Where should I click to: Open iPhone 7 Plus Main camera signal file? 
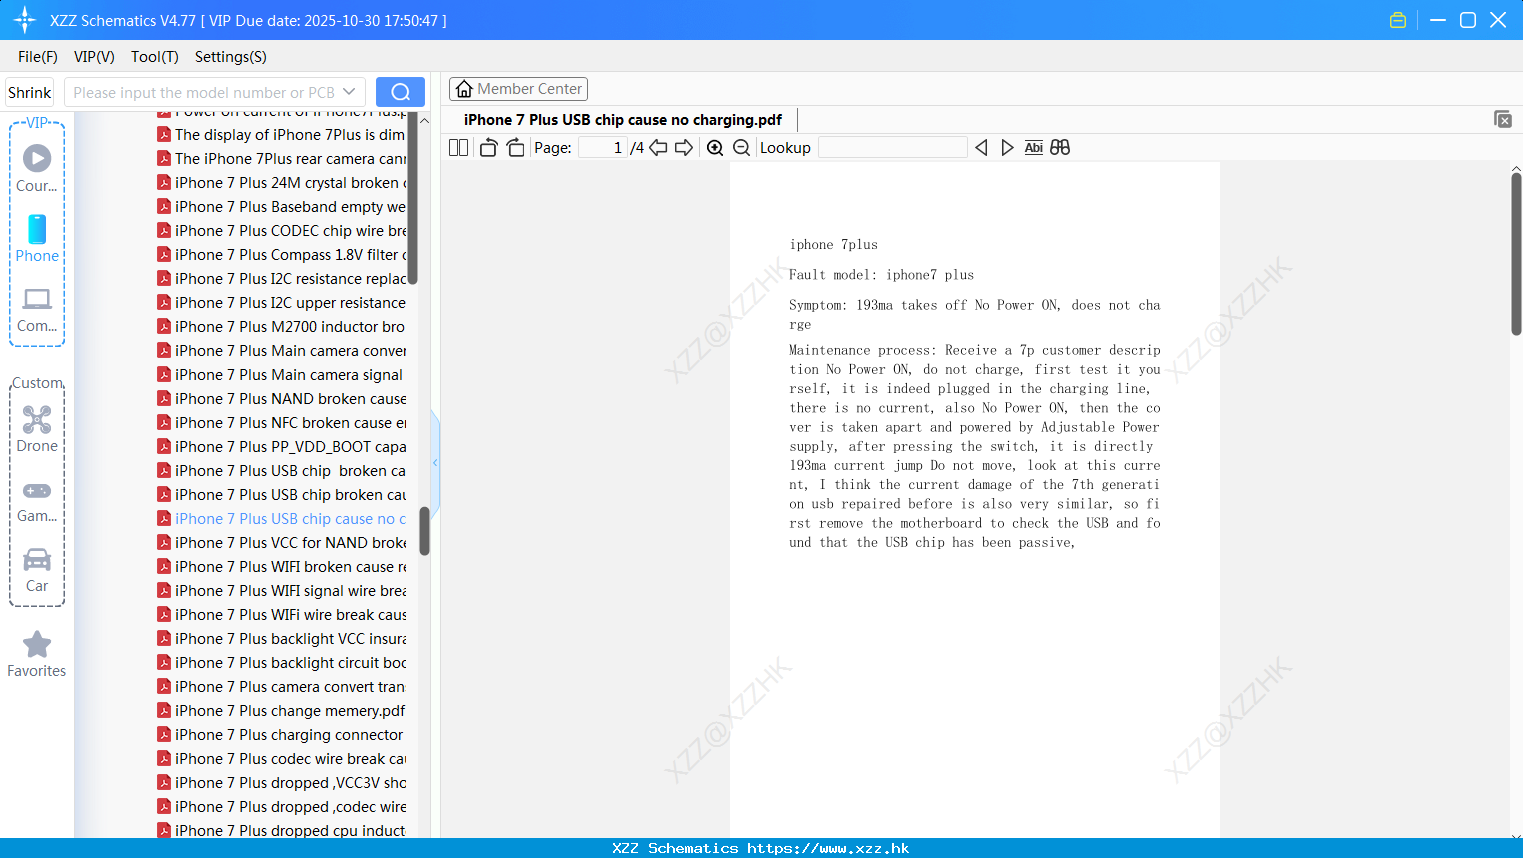(282, 375)
